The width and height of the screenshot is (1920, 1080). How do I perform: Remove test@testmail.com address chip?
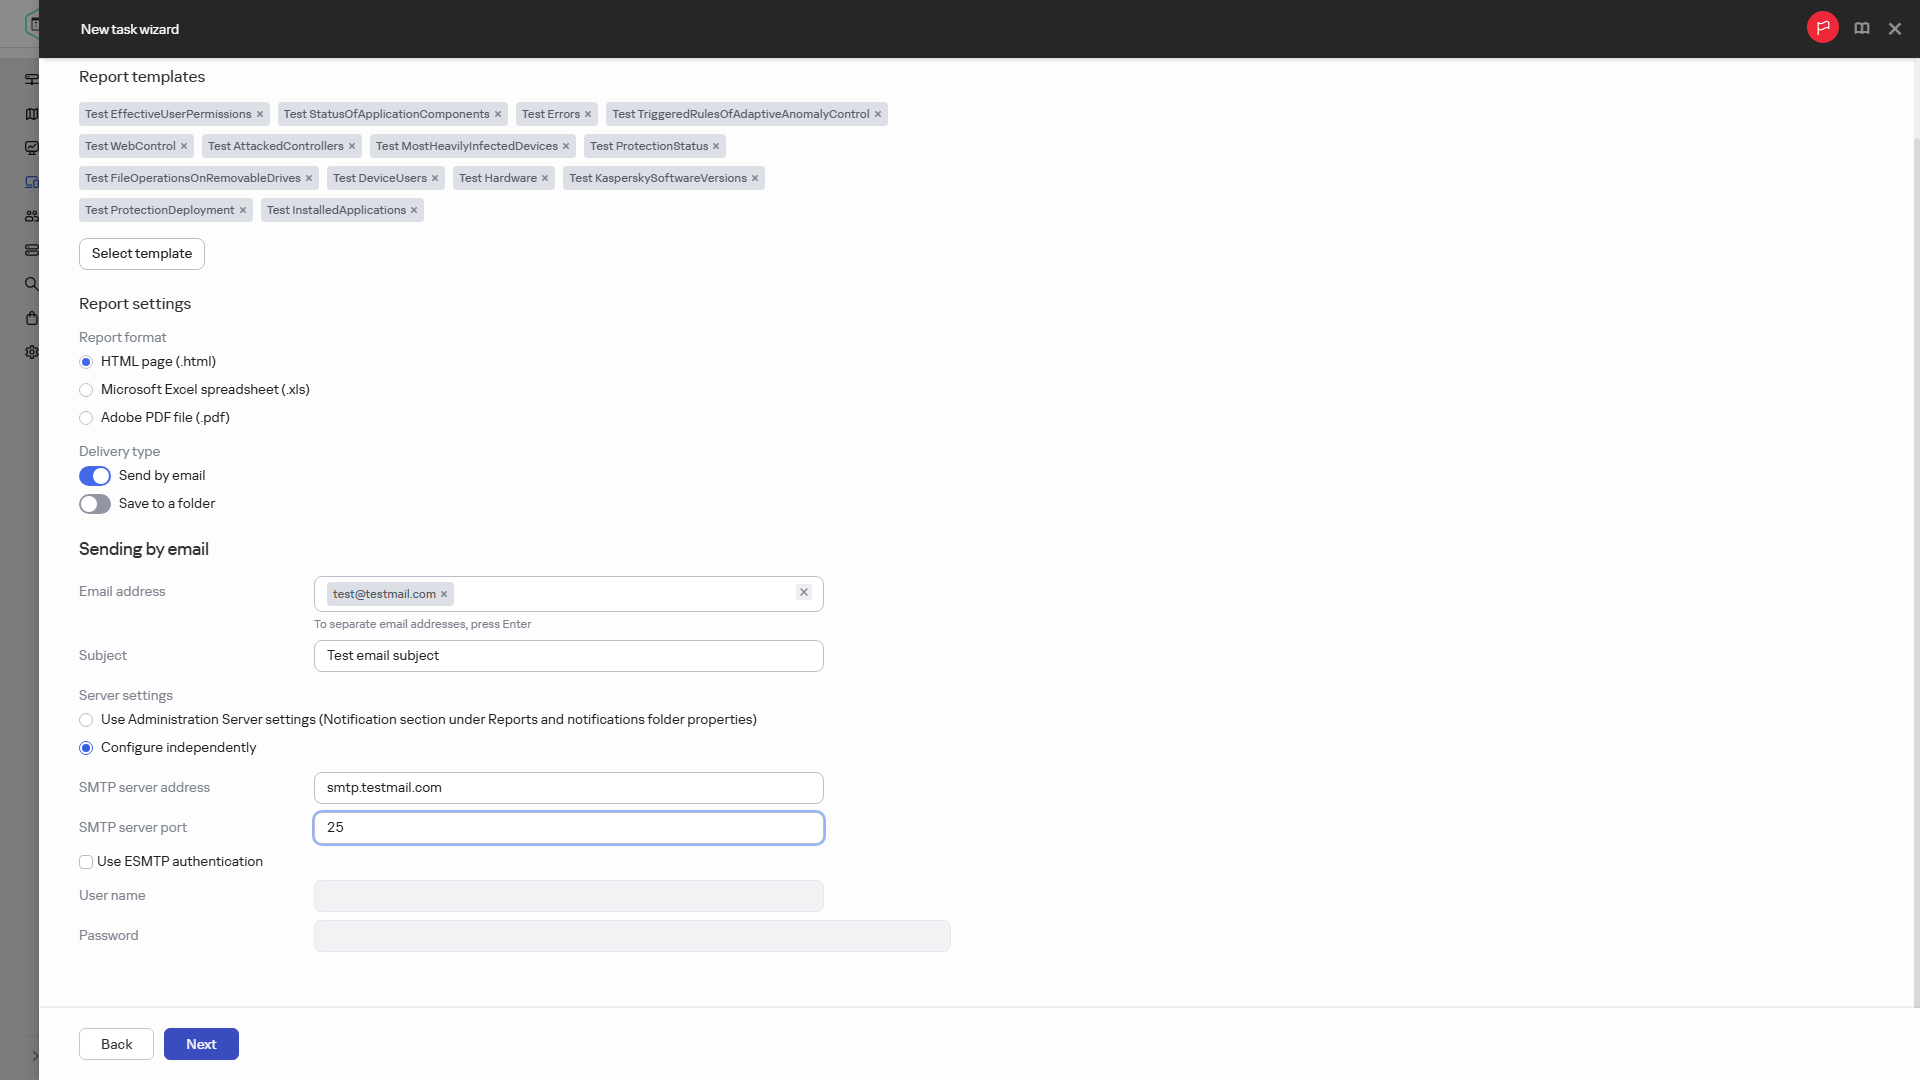(444, 595)
